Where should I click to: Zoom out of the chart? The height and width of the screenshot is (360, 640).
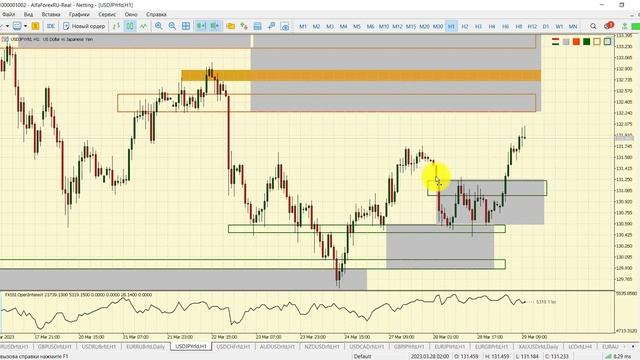click(x=172, y=26)
